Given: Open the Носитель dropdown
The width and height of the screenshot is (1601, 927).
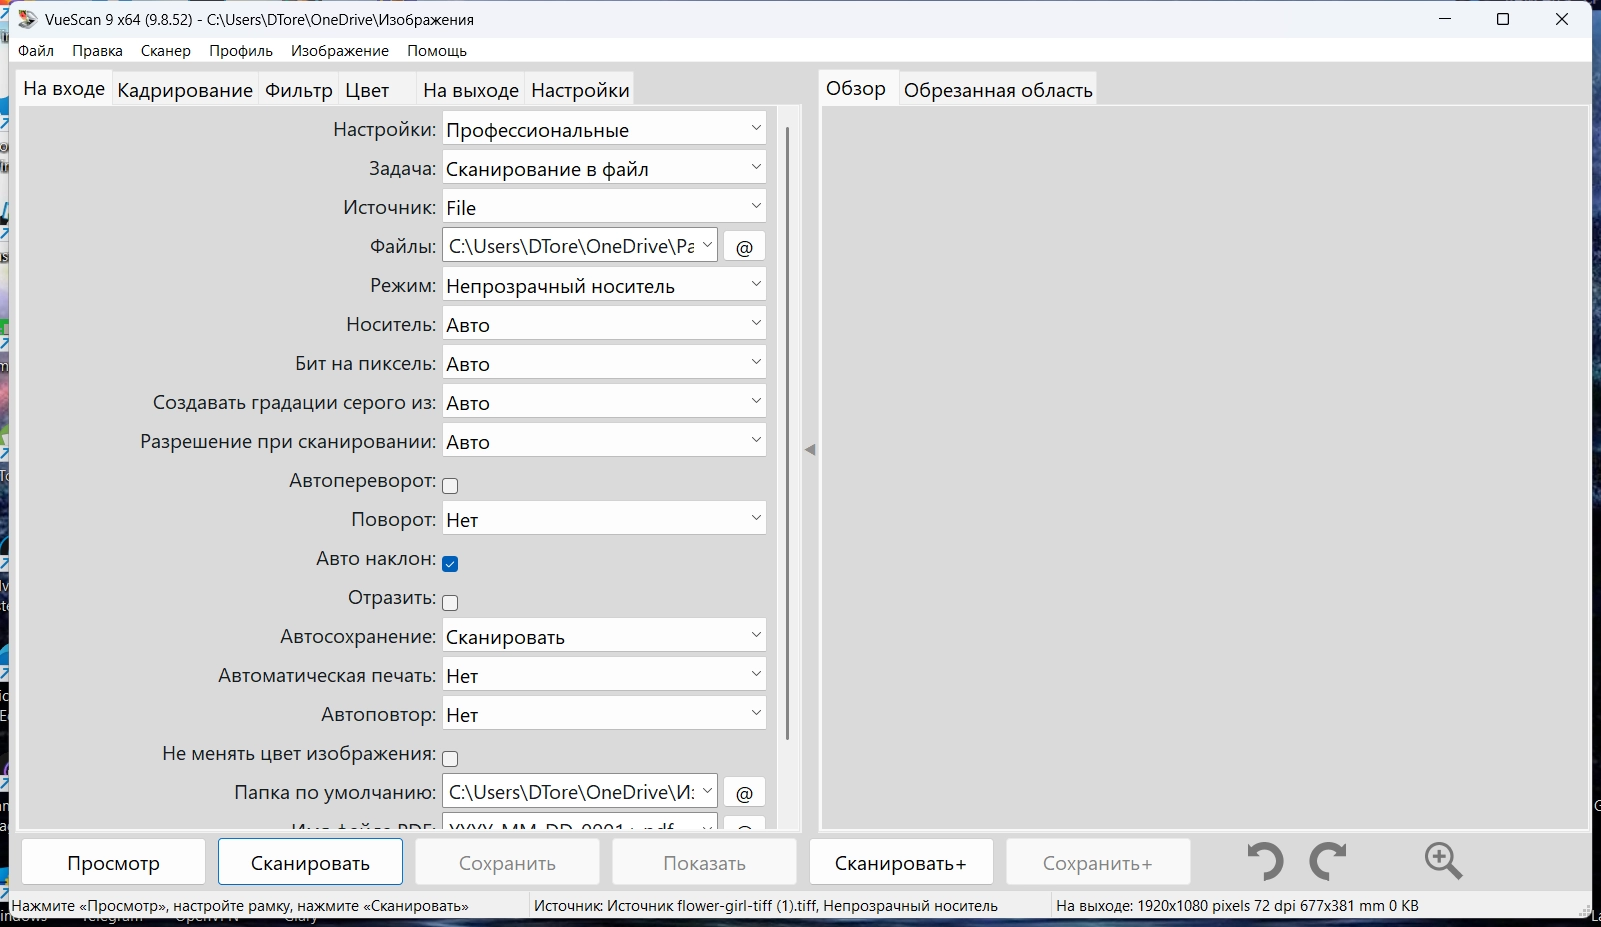Looking at the screenshot, I should (x=604, y=325).
